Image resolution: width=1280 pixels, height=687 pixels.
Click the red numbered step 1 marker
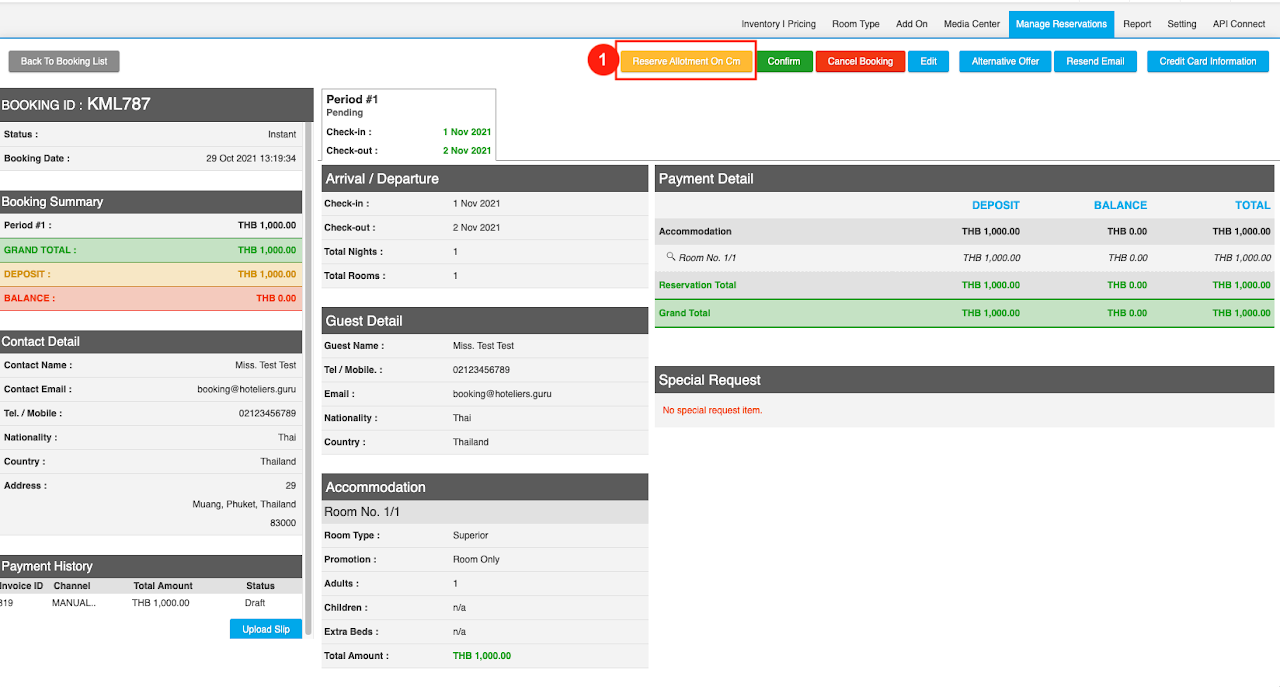pos(601,61)
